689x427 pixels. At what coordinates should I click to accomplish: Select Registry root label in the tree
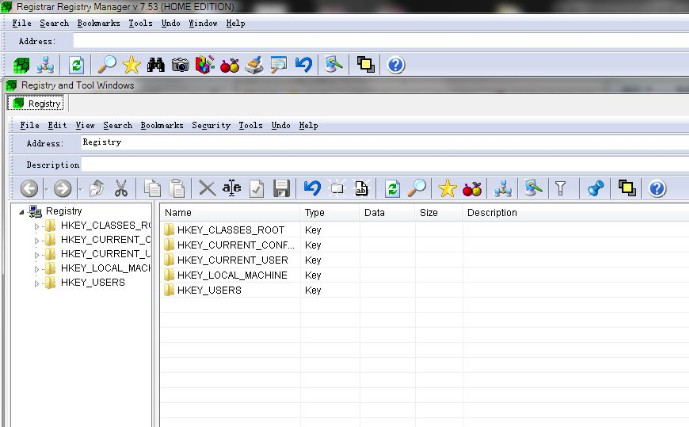tap(64, 211)
